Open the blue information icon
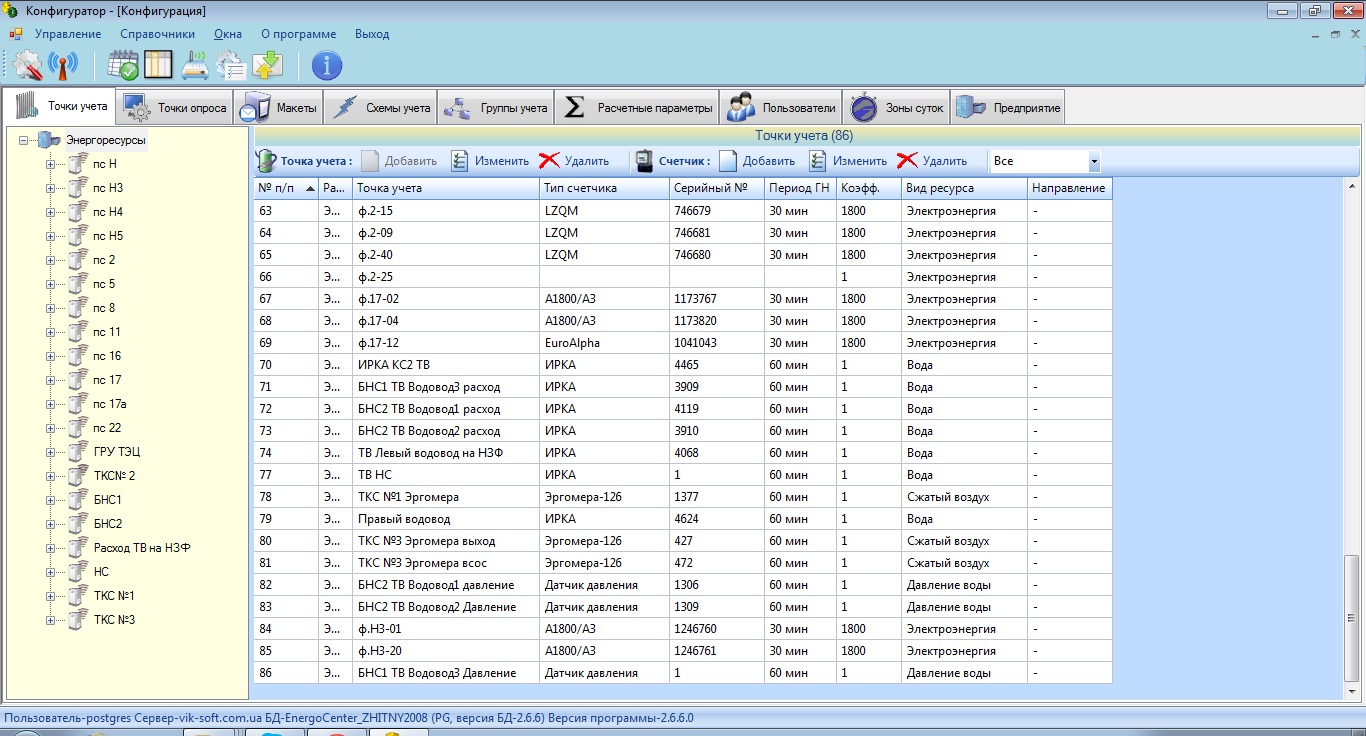Viewport: 1366px width, 736px height. tap(327, 66)
